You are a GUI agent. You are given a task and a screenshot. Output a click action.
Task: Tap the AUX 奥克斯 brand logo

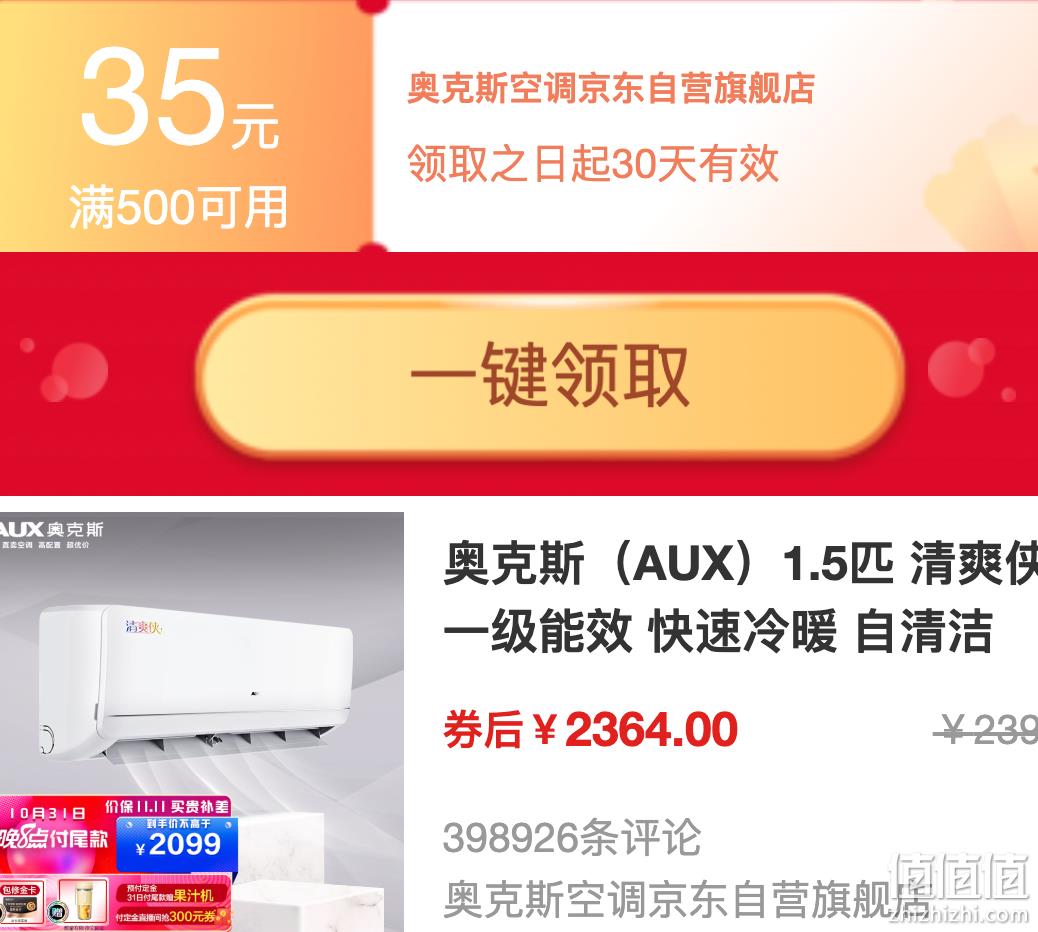pos(52,530)
